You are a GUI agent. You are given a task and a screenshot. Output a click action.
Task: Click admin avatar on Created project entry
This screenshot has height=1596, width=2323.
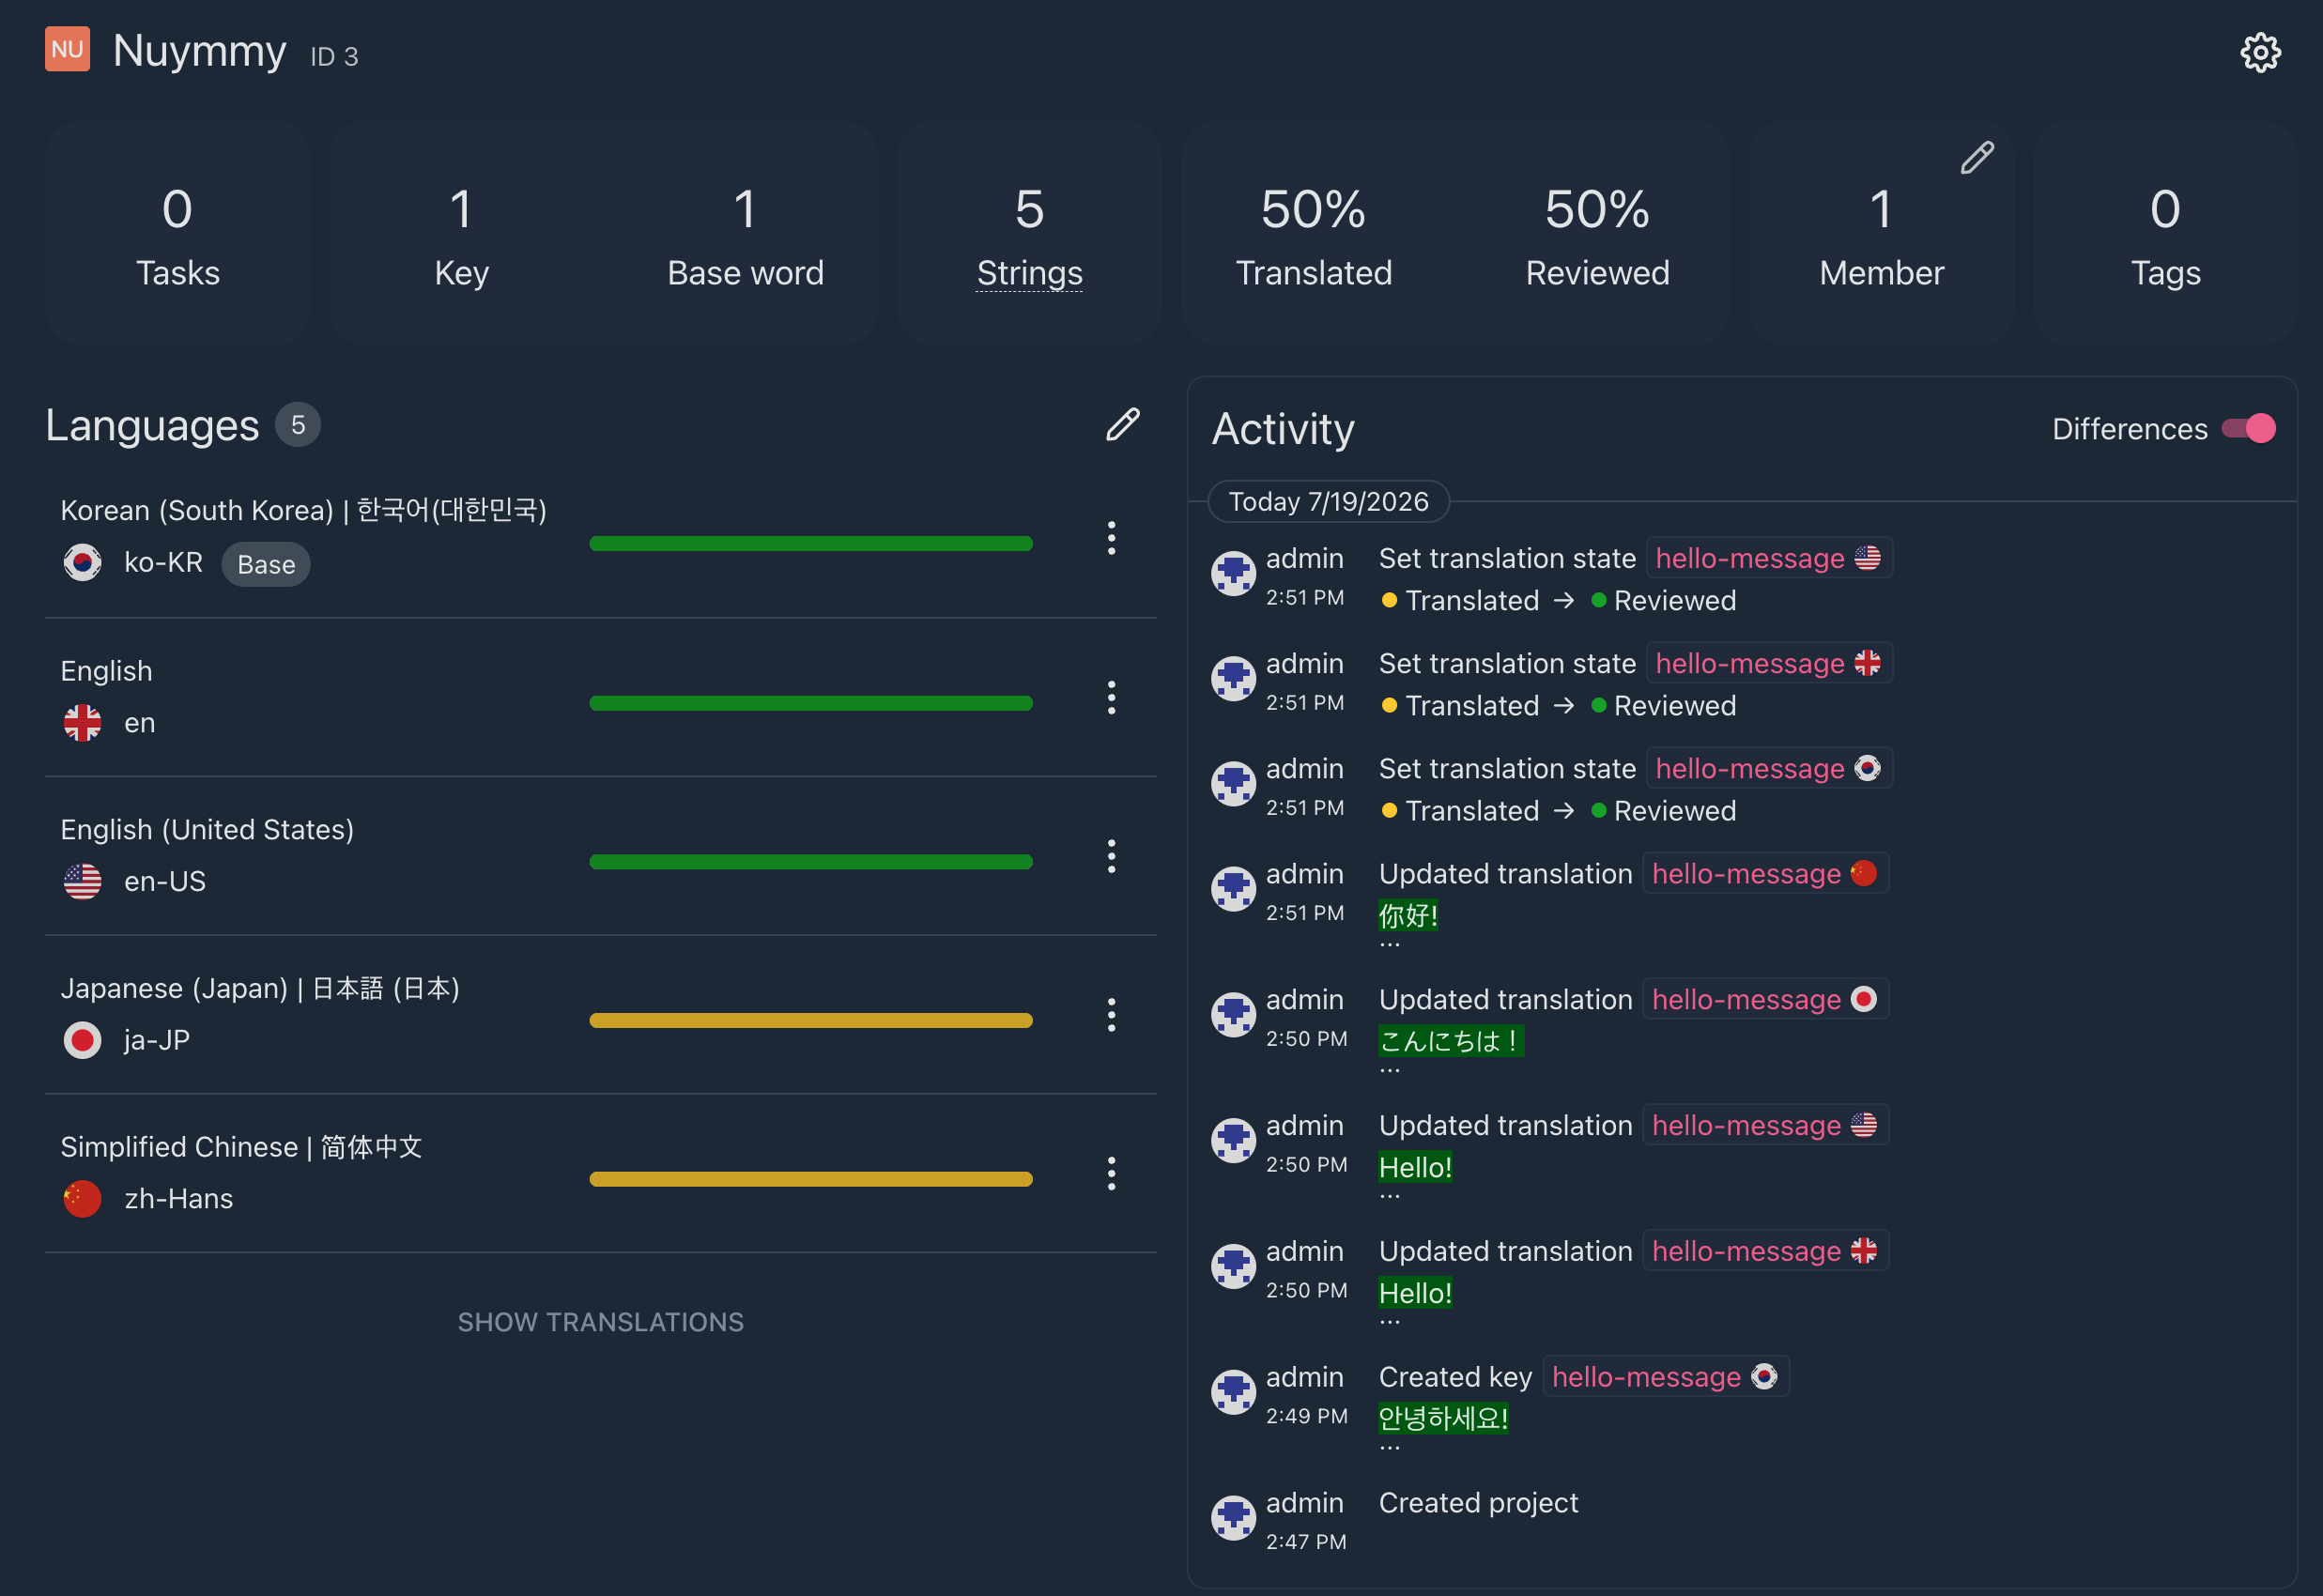coord(1233,1518)
